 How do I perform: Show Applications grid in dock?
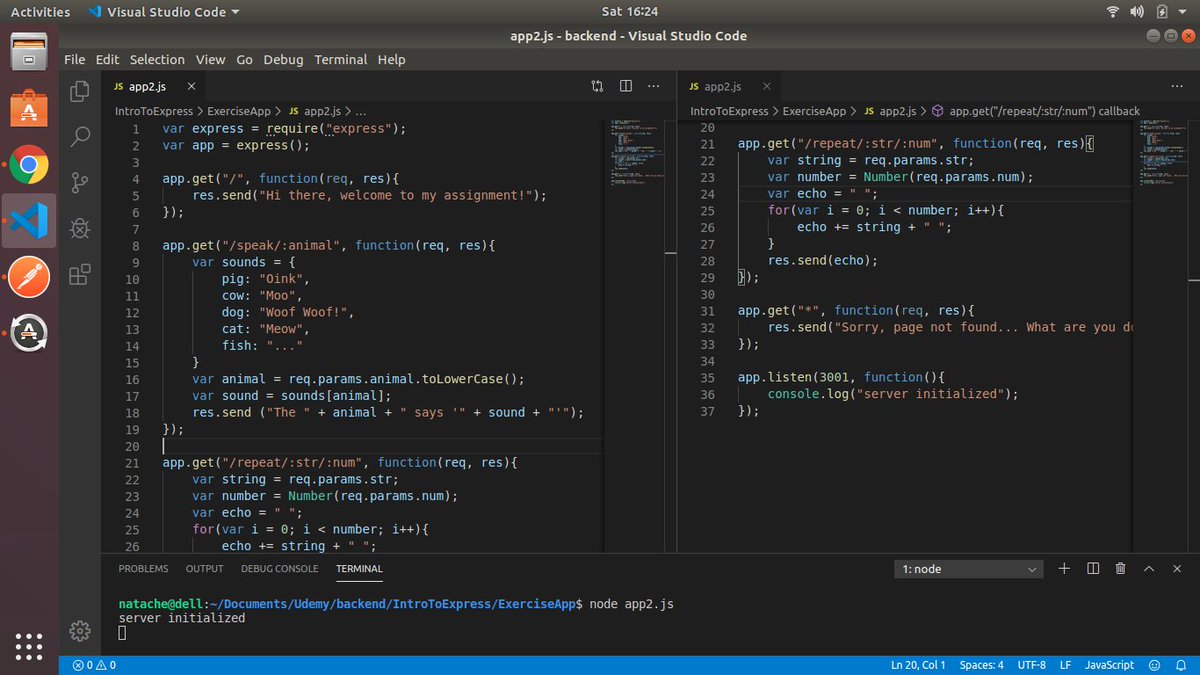[x=29, y=645]
